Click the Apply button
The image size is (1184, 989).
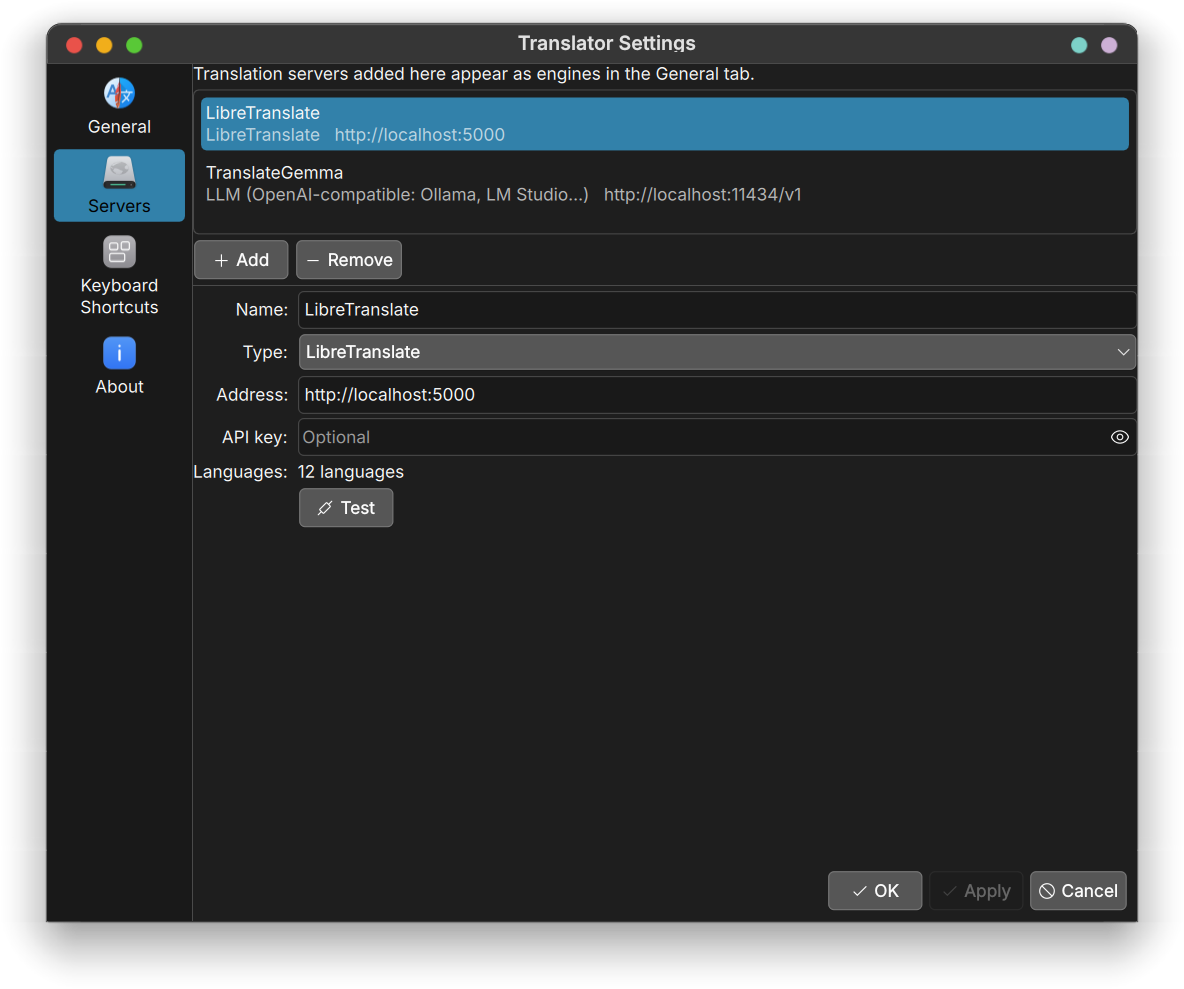tap(976, 891)
